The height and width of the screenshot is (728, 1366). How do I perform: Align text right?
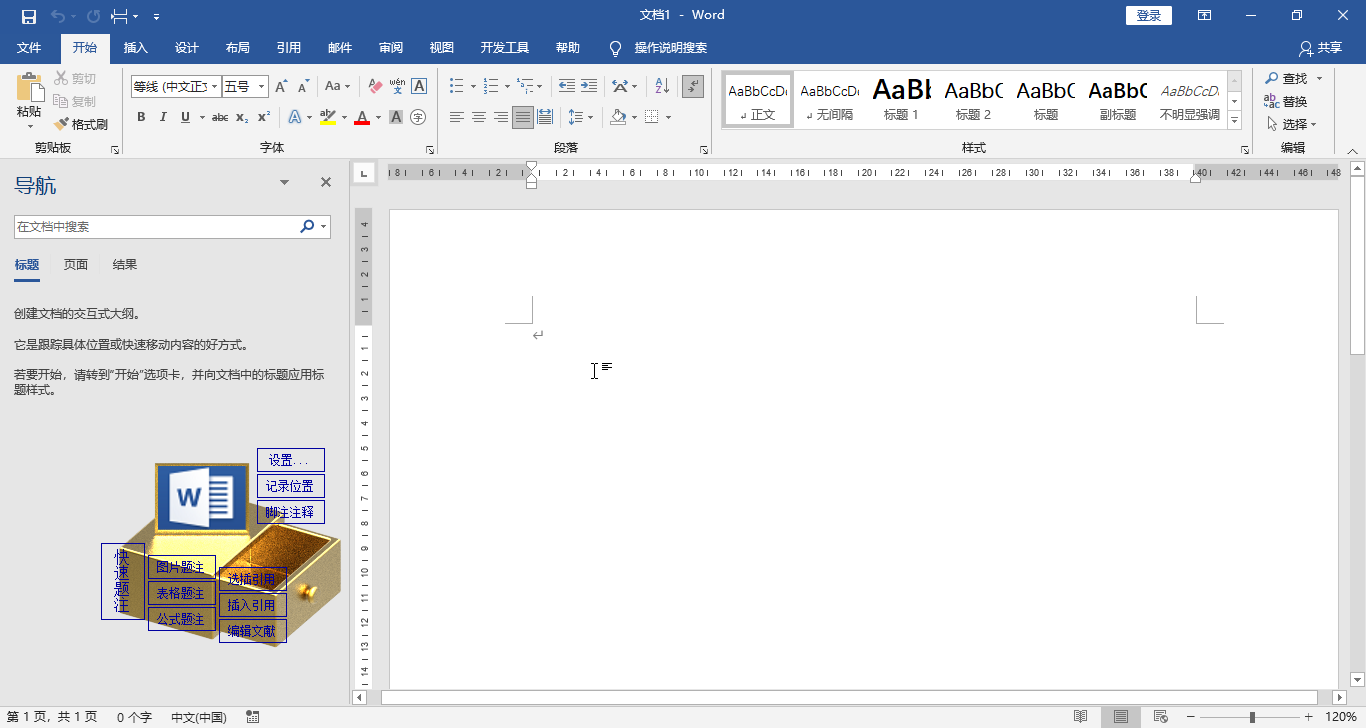coord(501,117)
